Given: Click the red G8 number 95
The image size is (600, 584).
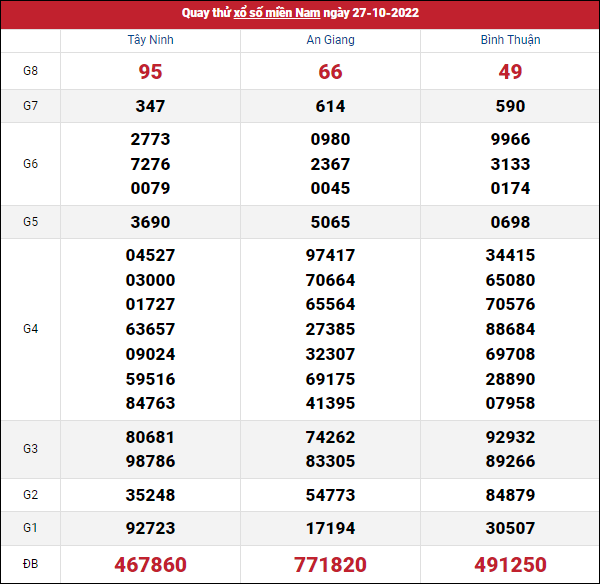Looking at the screenshot, I should (x=150, y=72).
